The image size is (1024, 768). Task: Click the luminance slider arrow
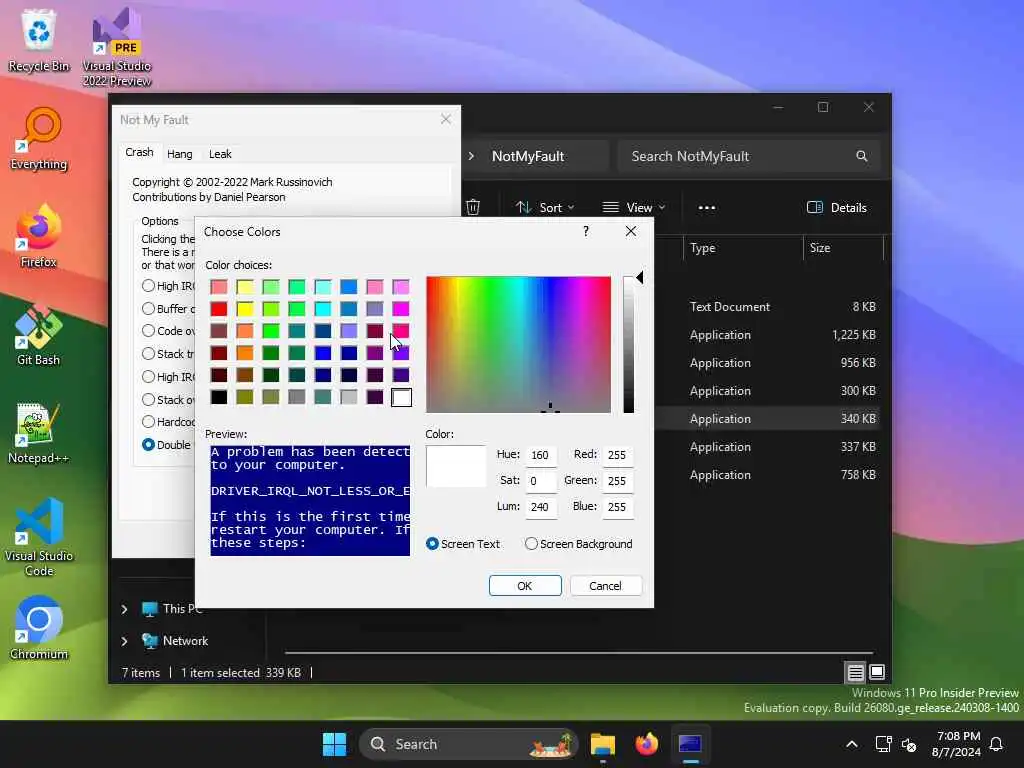click(x=639, y=278)
